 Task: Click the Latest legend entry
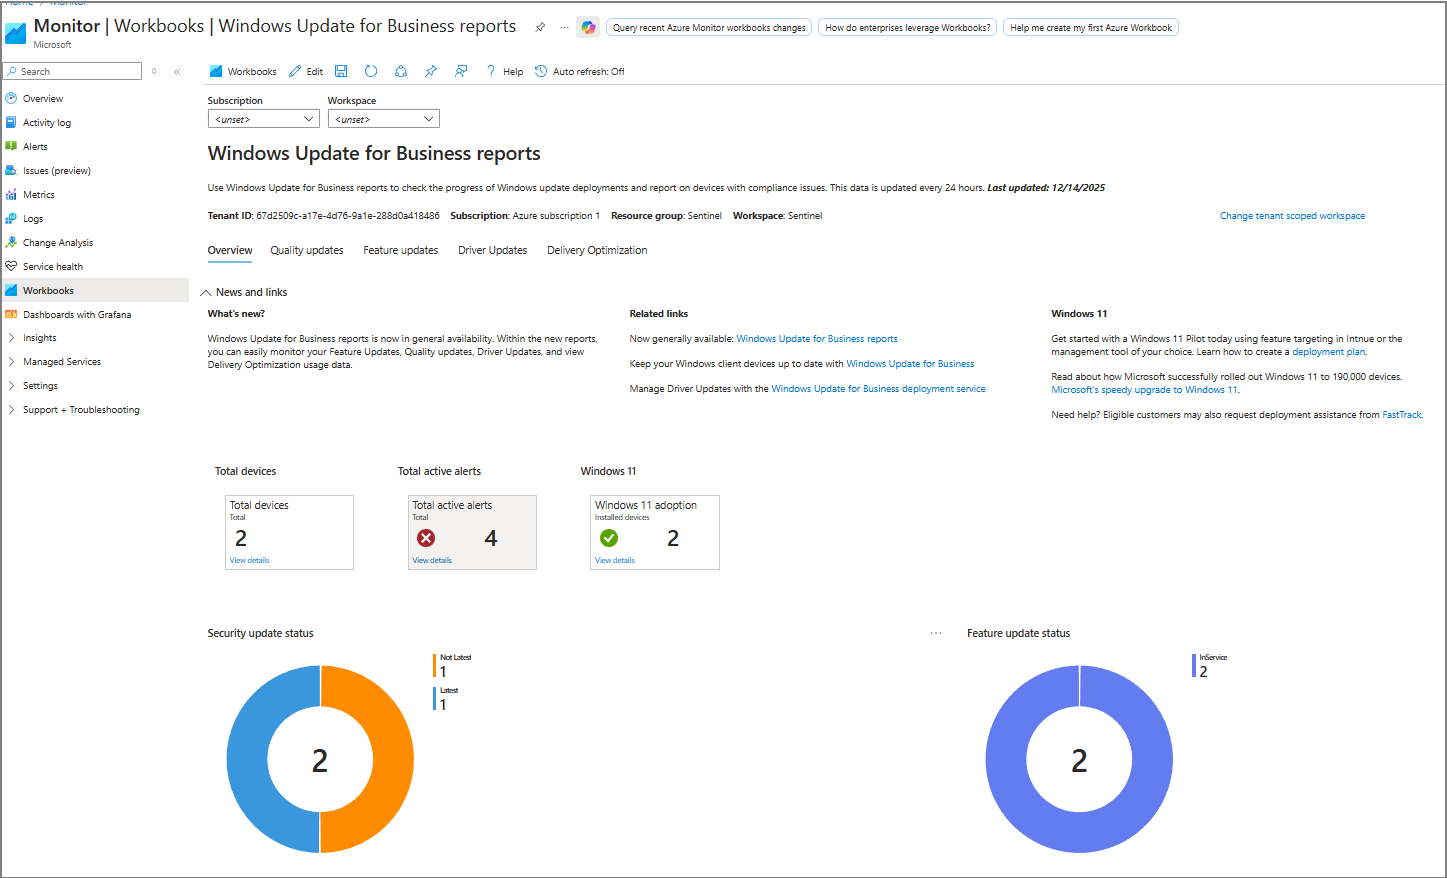[446, 698]
